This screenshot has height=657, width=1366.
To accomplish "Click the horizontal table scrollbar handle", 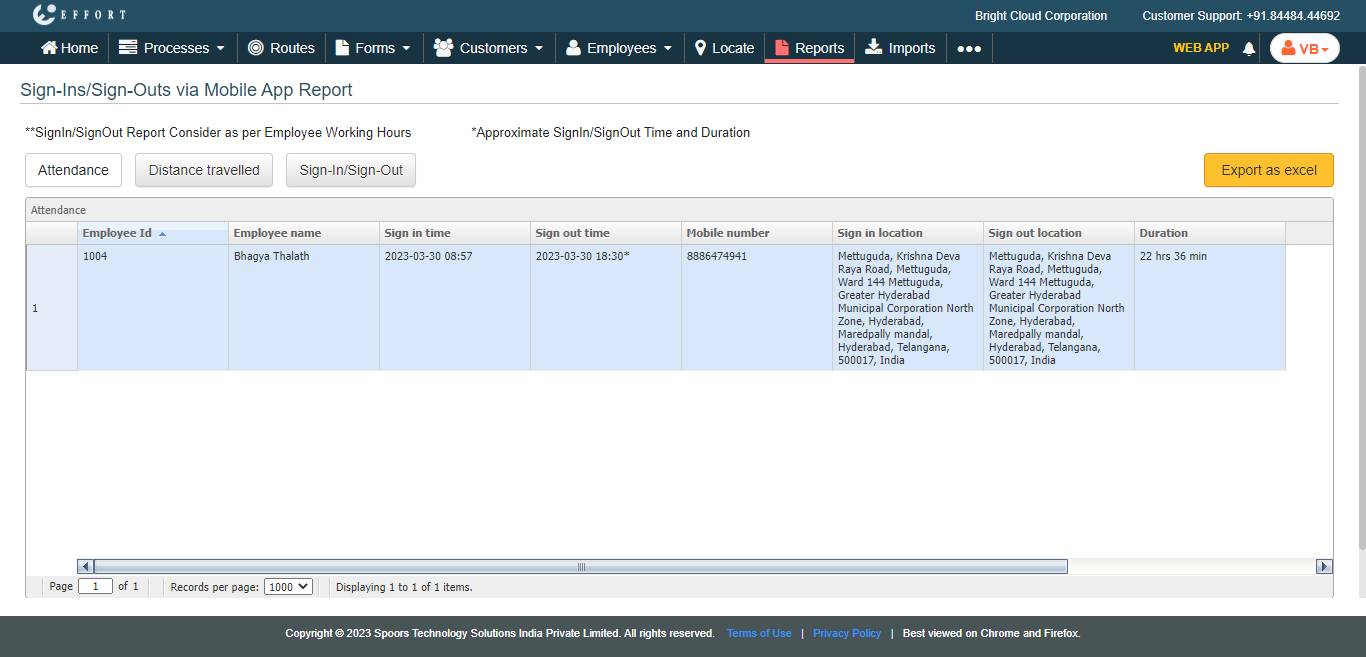I will tap(580, 567).
